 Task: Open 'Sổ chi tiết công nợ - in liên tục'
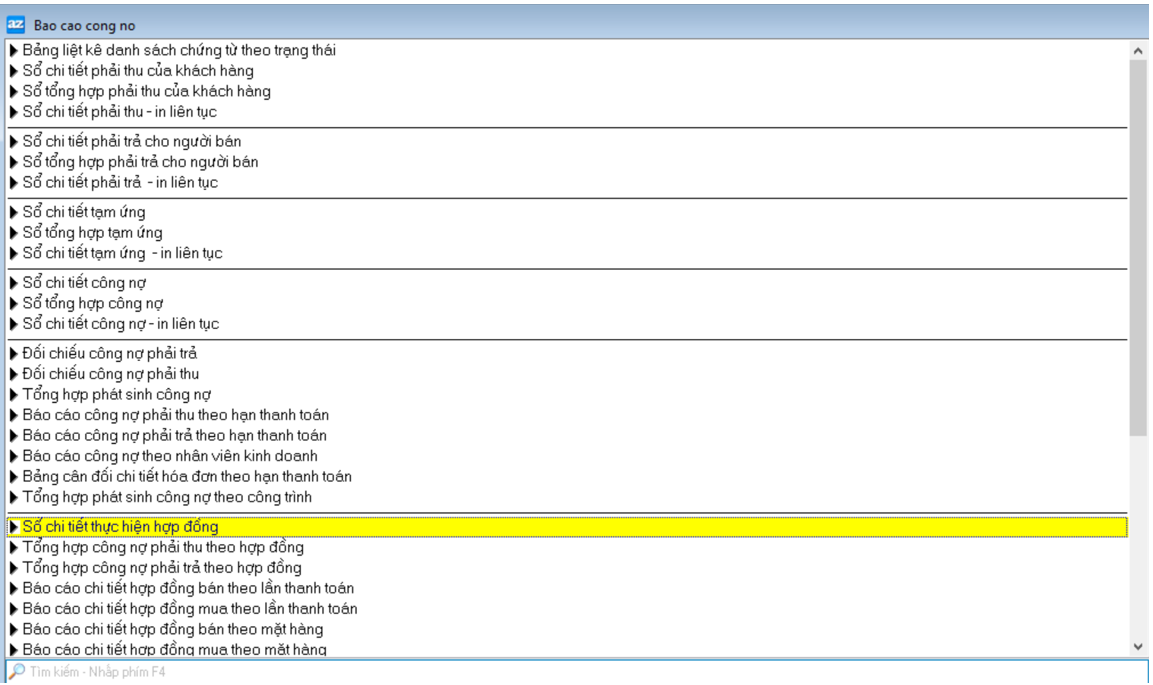click(x=120, y=324)
